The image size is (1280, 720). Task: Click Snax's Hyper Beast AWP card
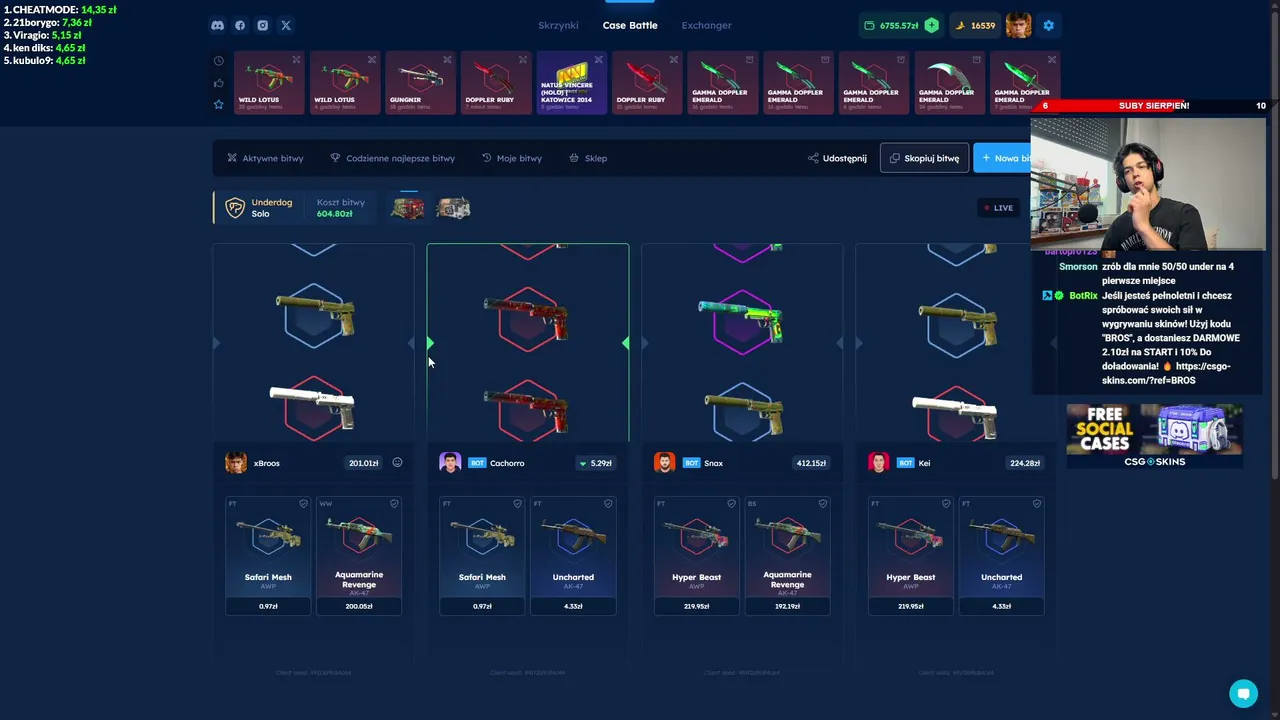tap(697, 555)
